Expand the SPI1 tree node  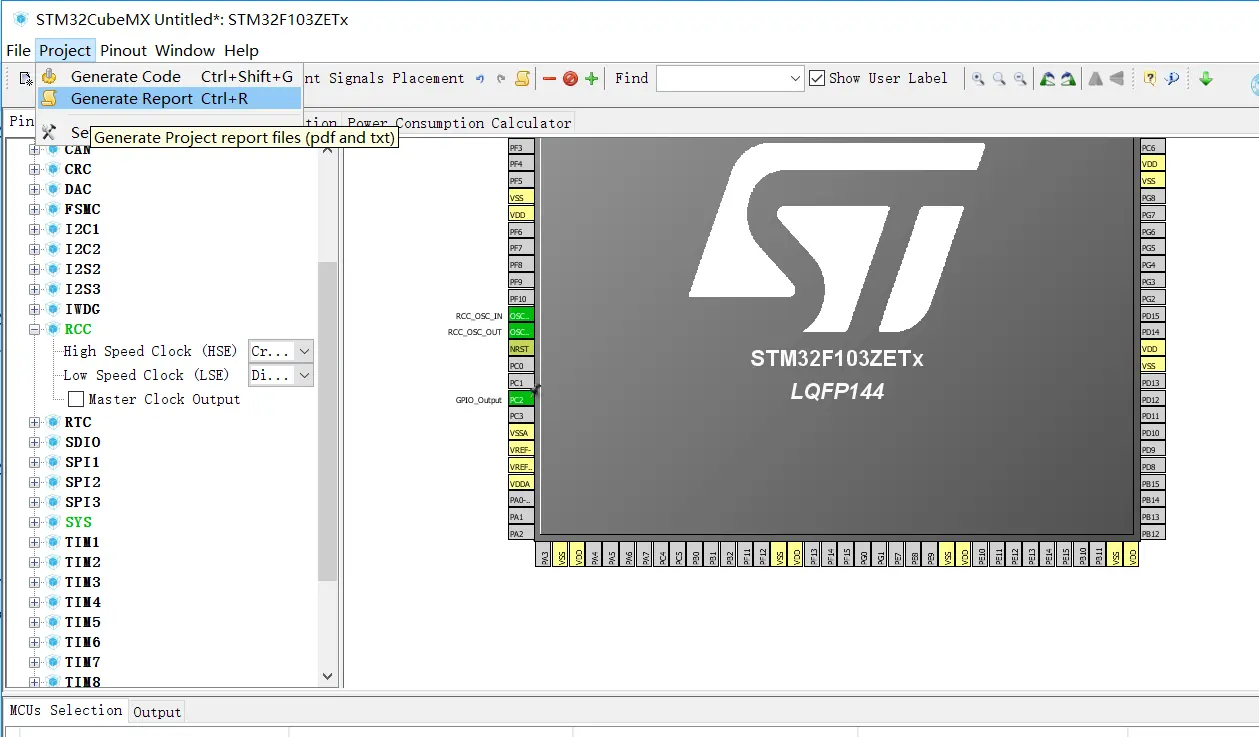pos(35,462)
